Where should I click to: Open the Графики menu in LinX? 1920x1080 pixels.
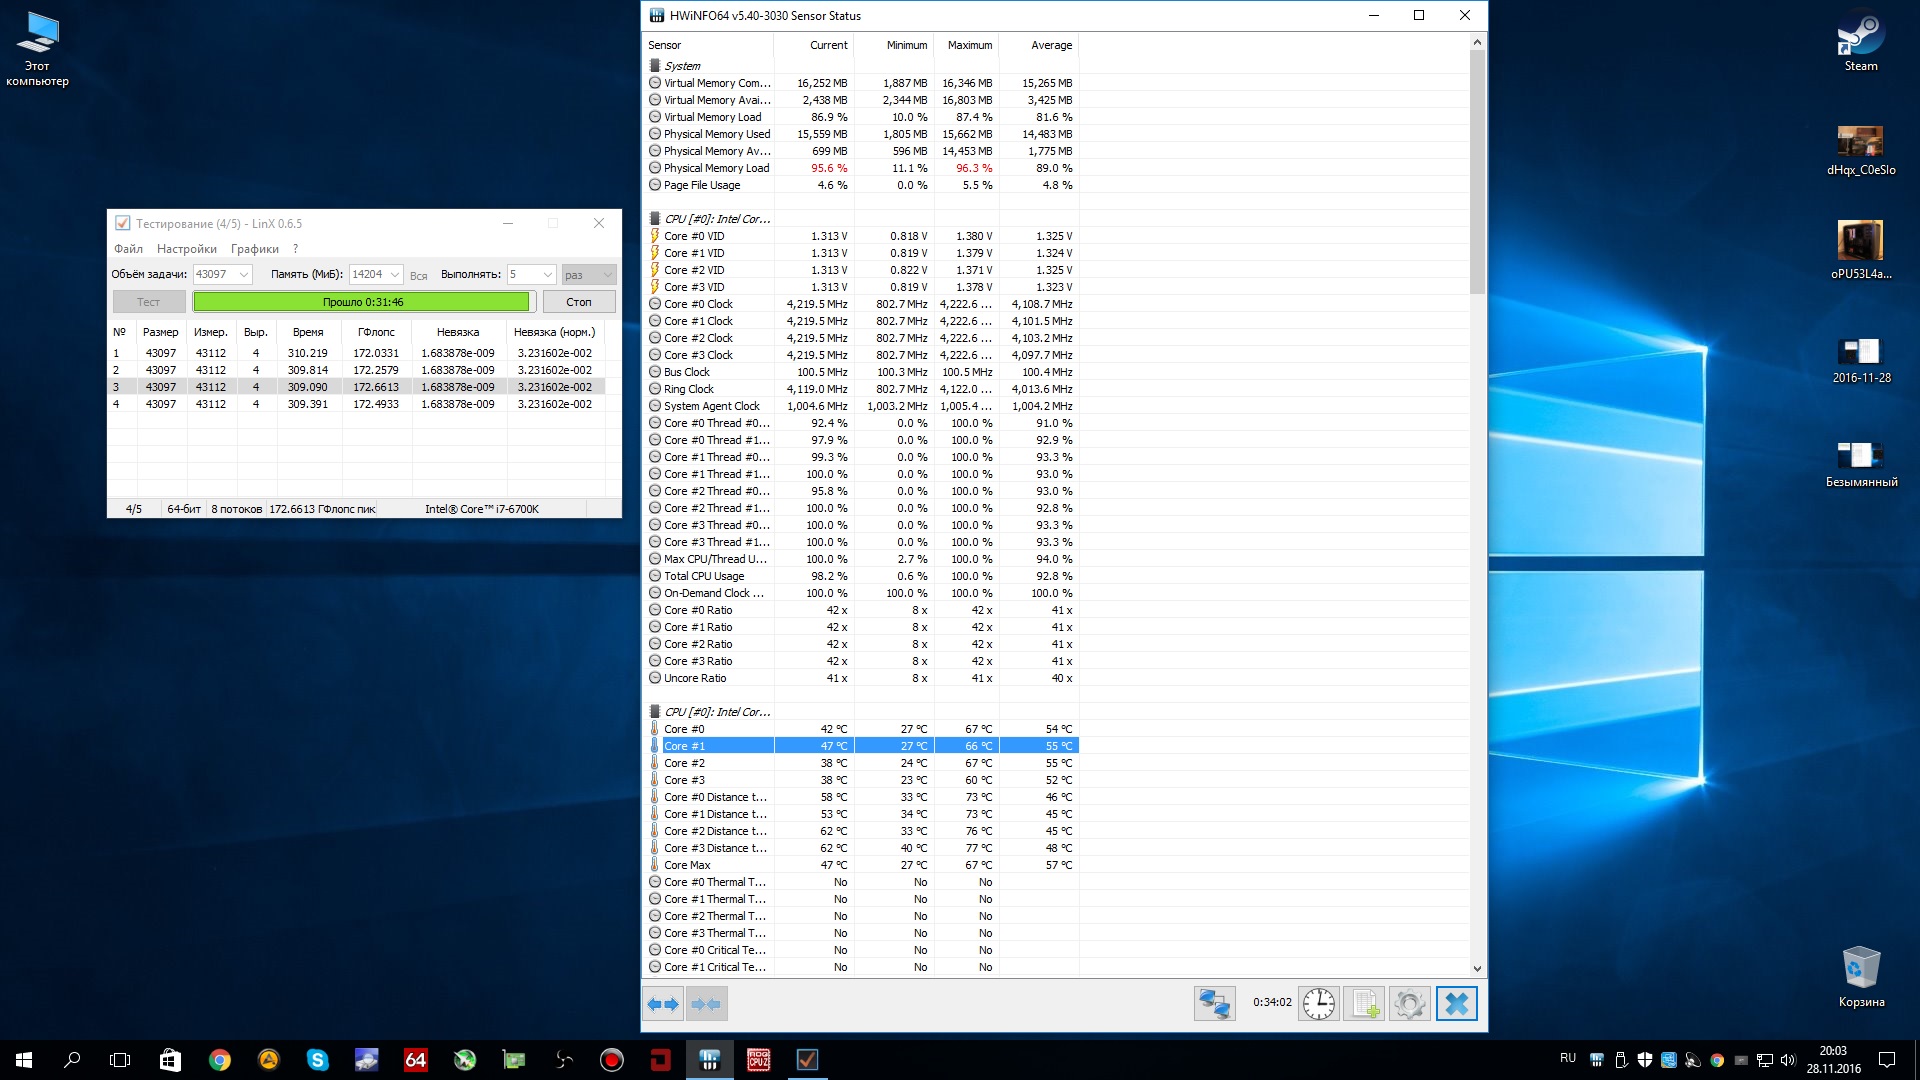(254, 249)
